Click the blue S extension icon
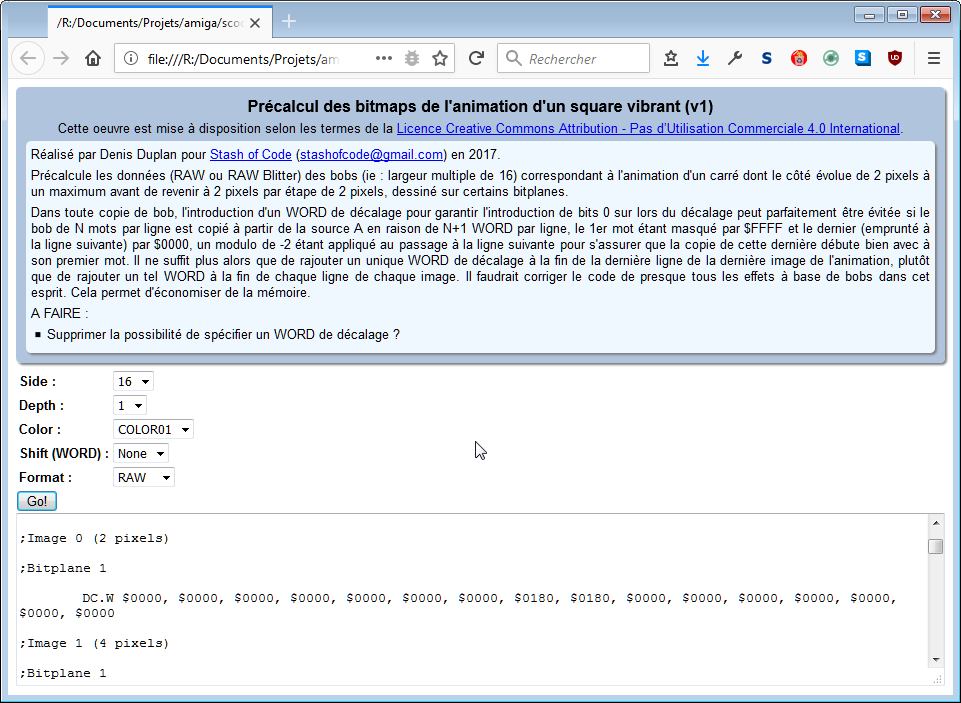This screenshot has width=961, height=703. point(767,58)
